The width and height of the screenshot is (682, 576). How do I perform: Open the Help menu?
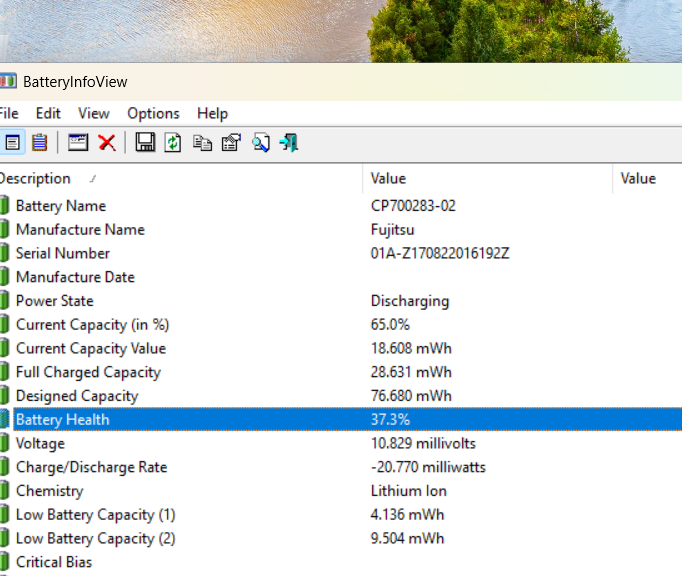click(212, 114)
